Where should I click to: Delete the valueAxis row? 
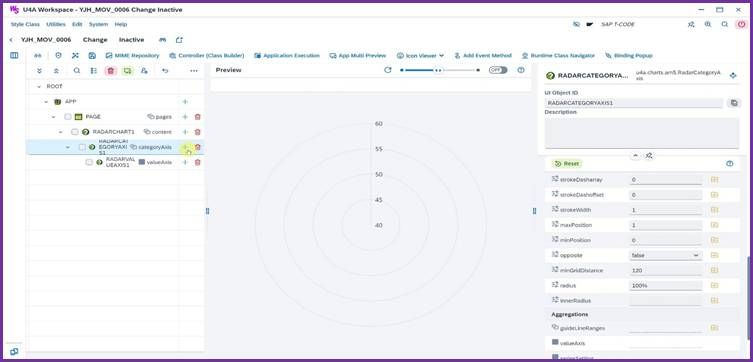click(x=197, y=162)
